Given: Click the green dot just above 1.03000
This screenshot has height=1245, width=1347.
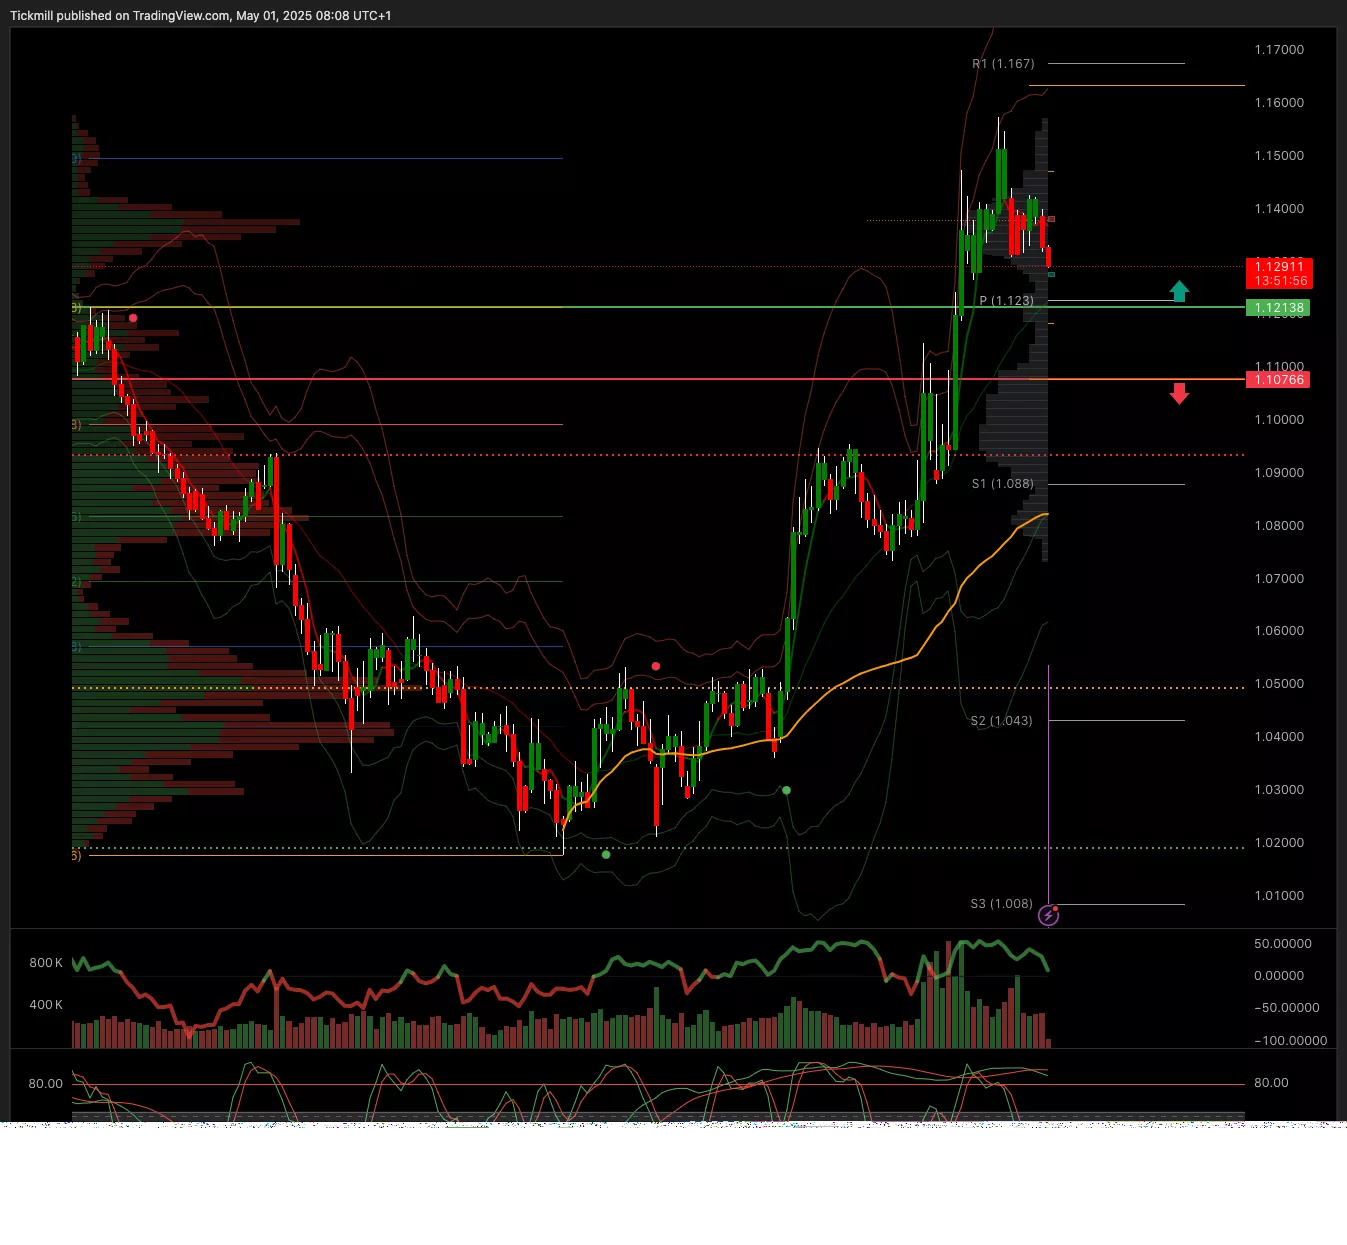Looking at the screenshot, I should coord(786,790).
